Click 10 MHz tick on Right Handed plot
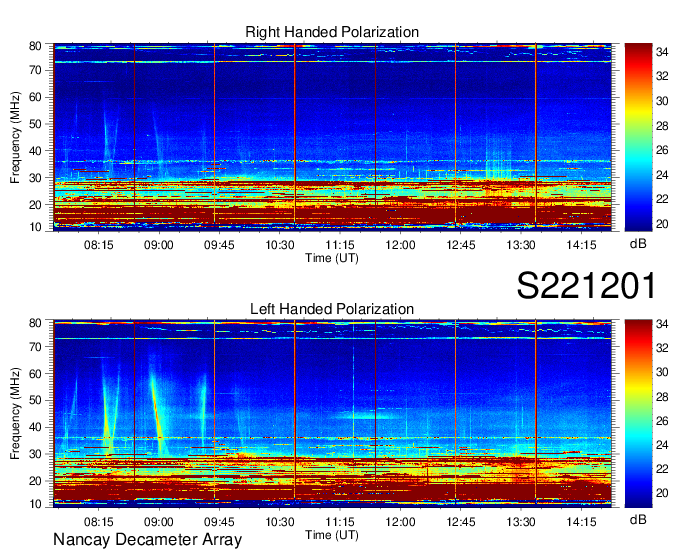680x552 pixels. pos(35,227)
